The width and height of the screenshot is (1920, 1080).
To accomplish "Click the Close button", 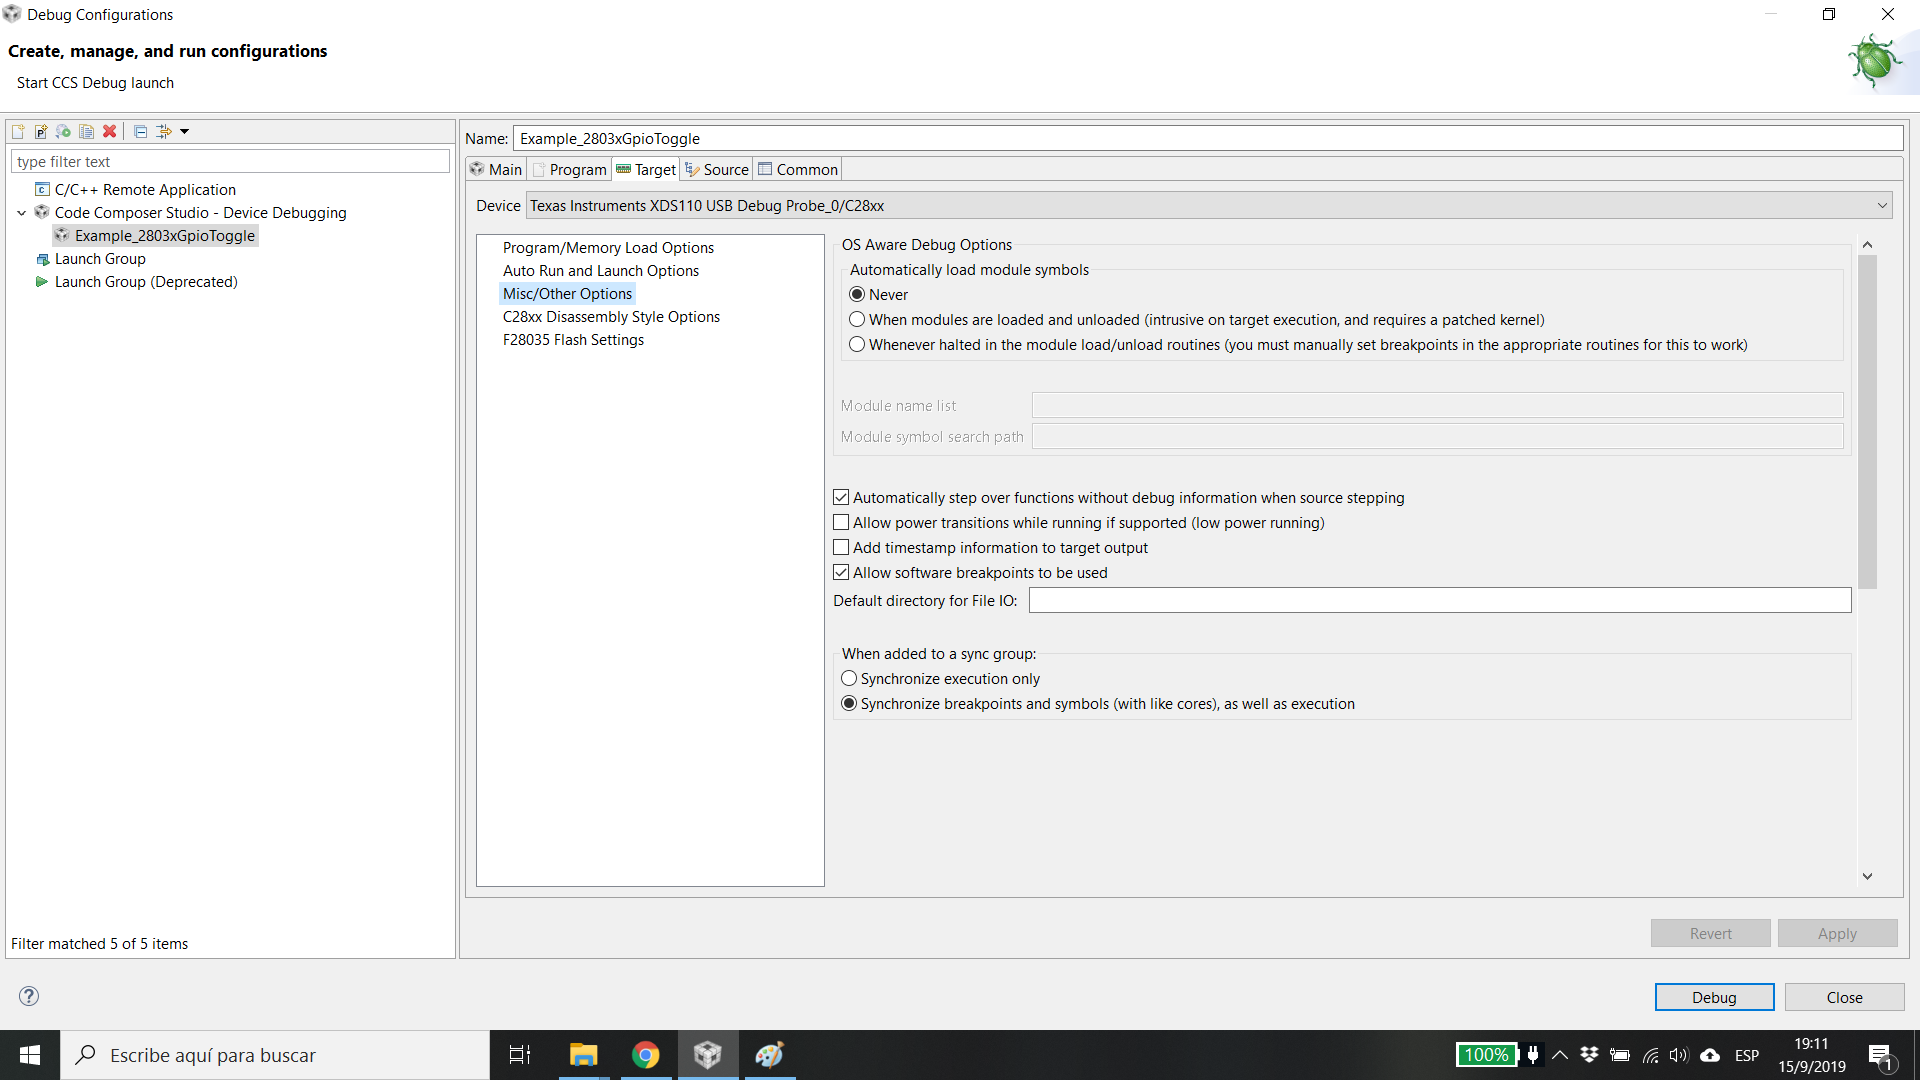I will click(x=1844, y=997).
